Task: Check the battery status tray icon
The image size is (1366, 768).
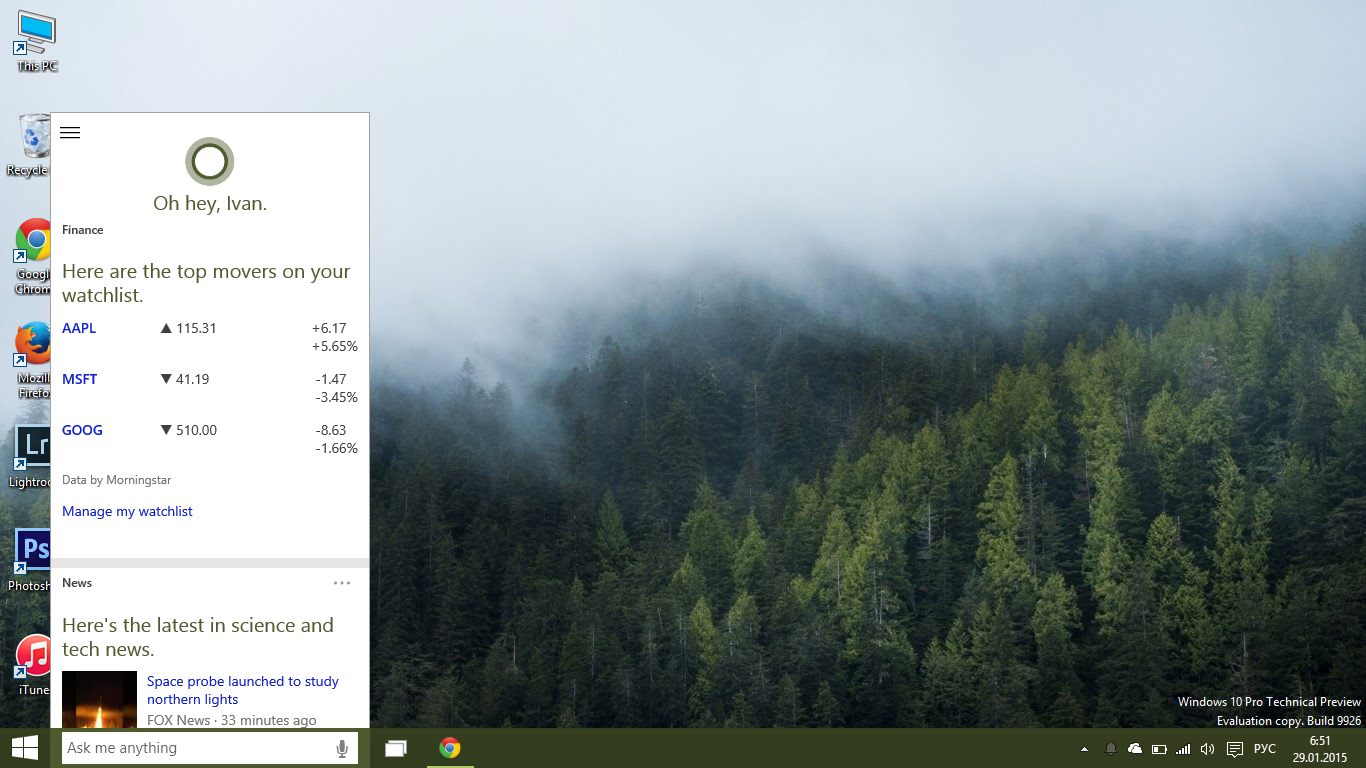Action: point(1159,749)
